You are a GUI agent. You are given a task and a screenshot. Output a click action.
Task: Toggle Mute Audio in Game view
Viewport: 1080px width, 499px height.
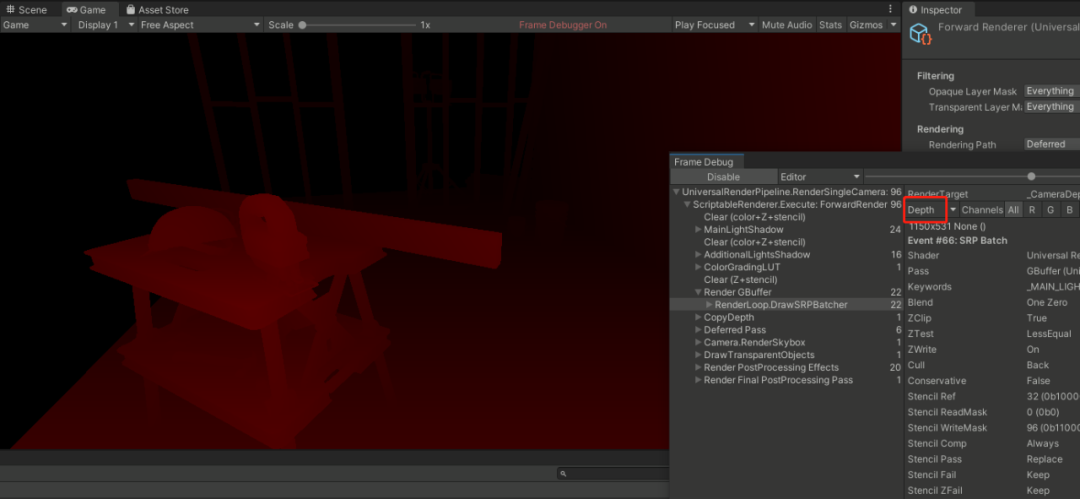pos(786,25)
